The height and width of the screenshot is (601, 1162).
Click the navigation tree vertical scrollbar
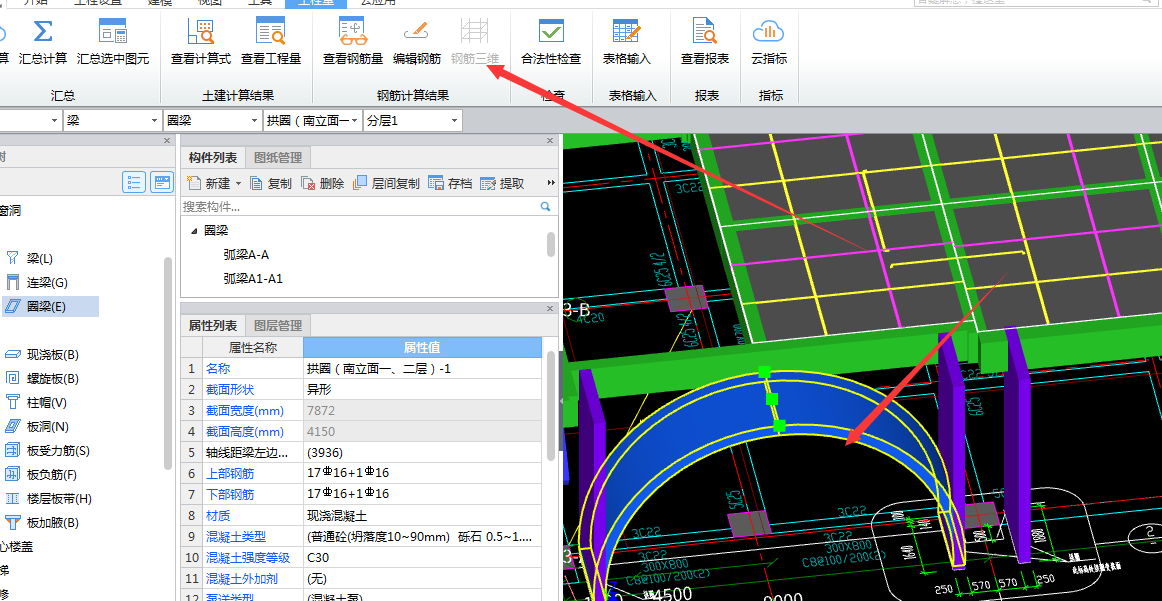click(x=167, y=363)
